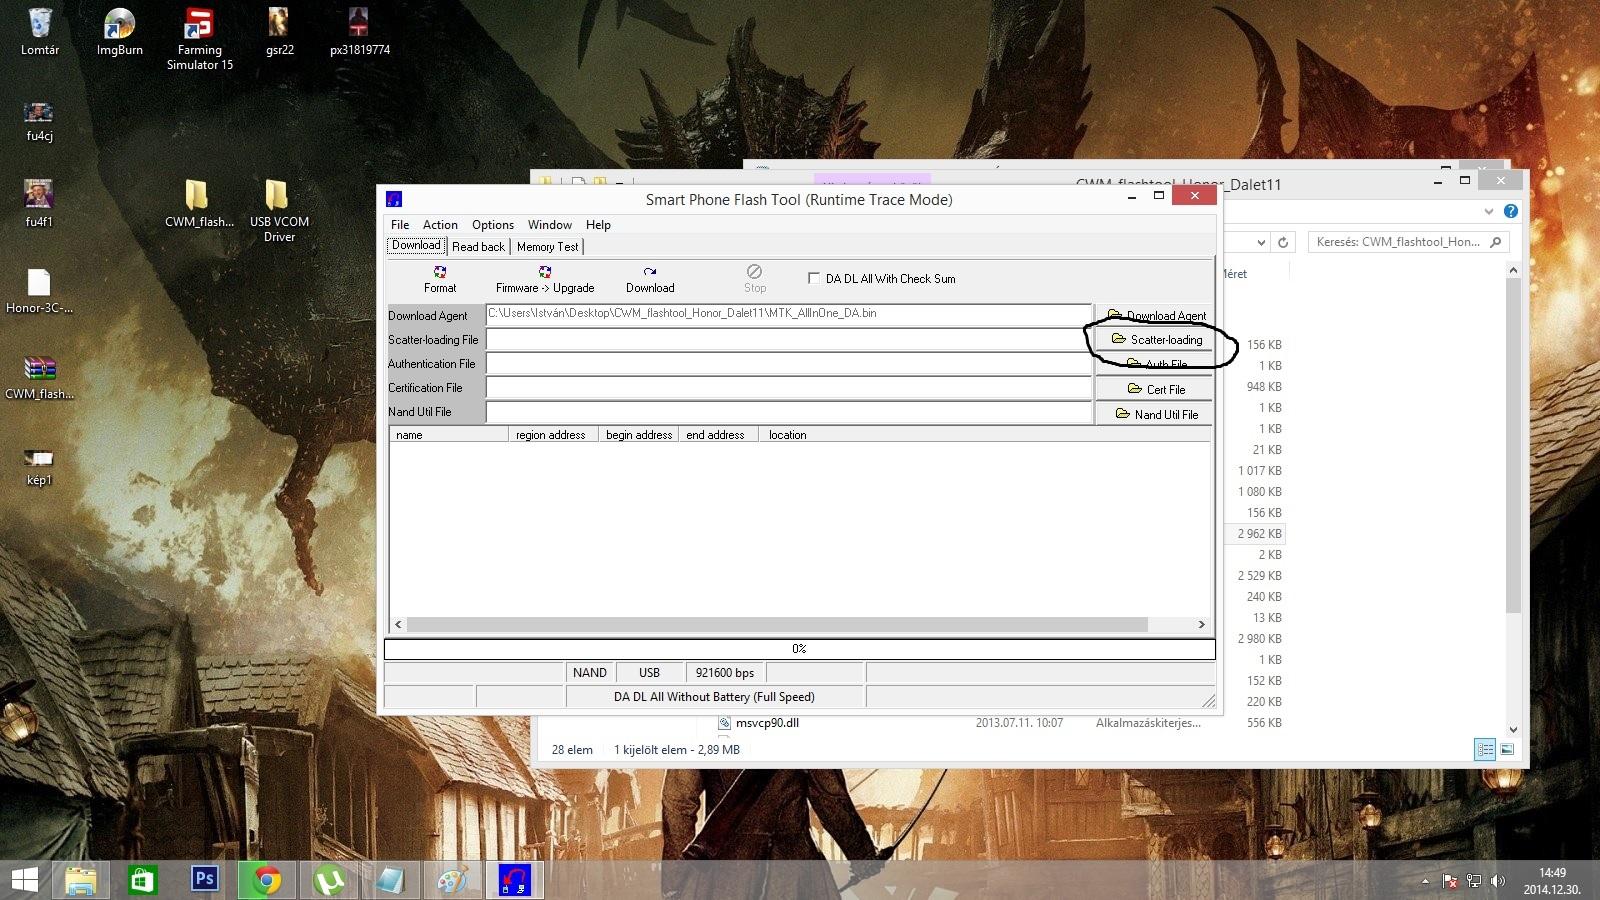Enable DA DL All With Check Sum

(814, 278)
